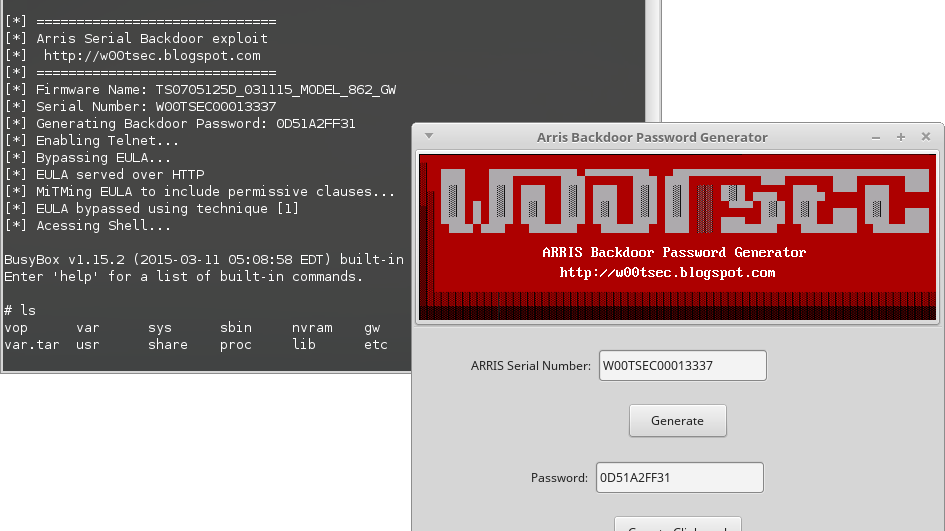Click 'proc' directory in terminal listing
945x531 pixels.
pos(236,345)
